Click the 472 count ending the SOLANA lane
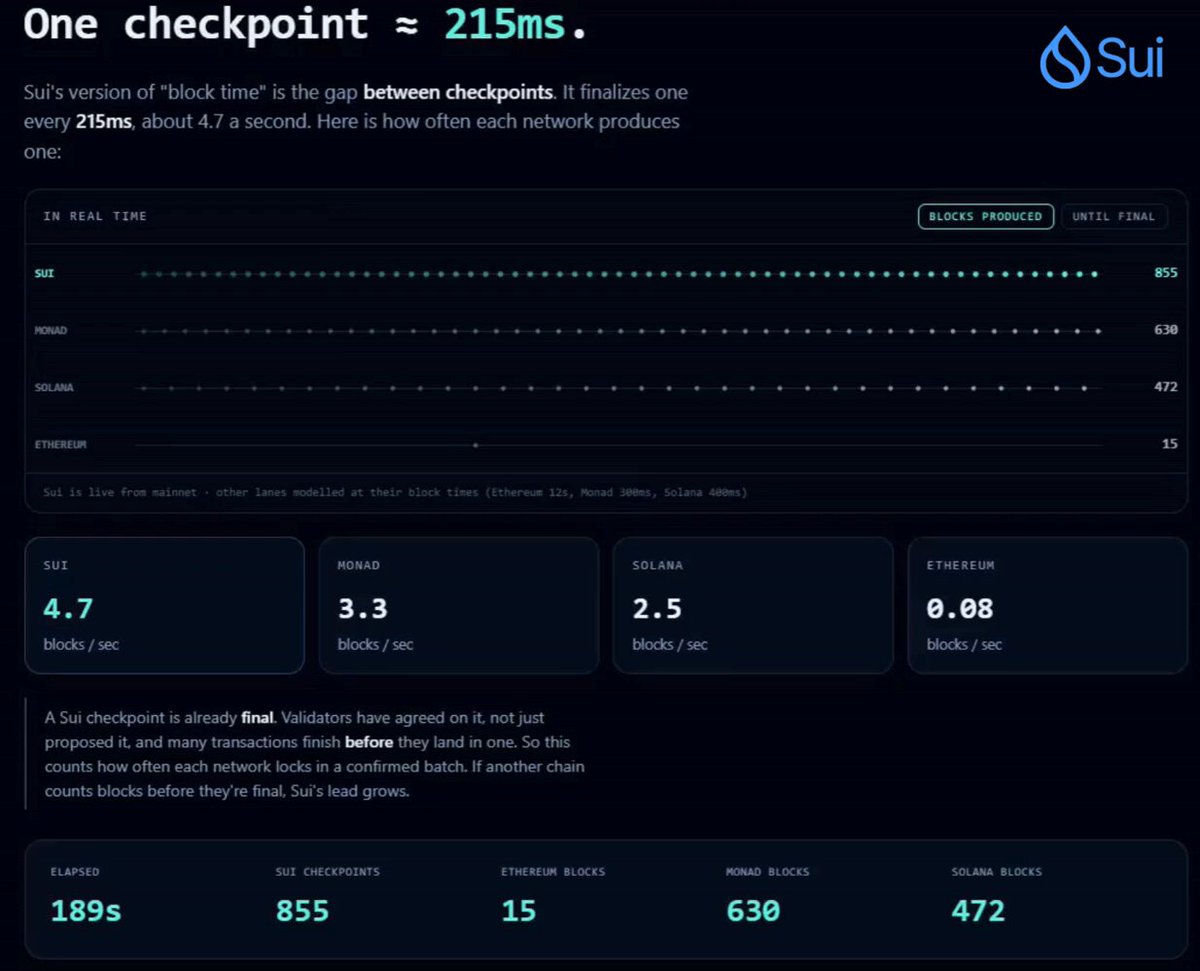 1166,387
